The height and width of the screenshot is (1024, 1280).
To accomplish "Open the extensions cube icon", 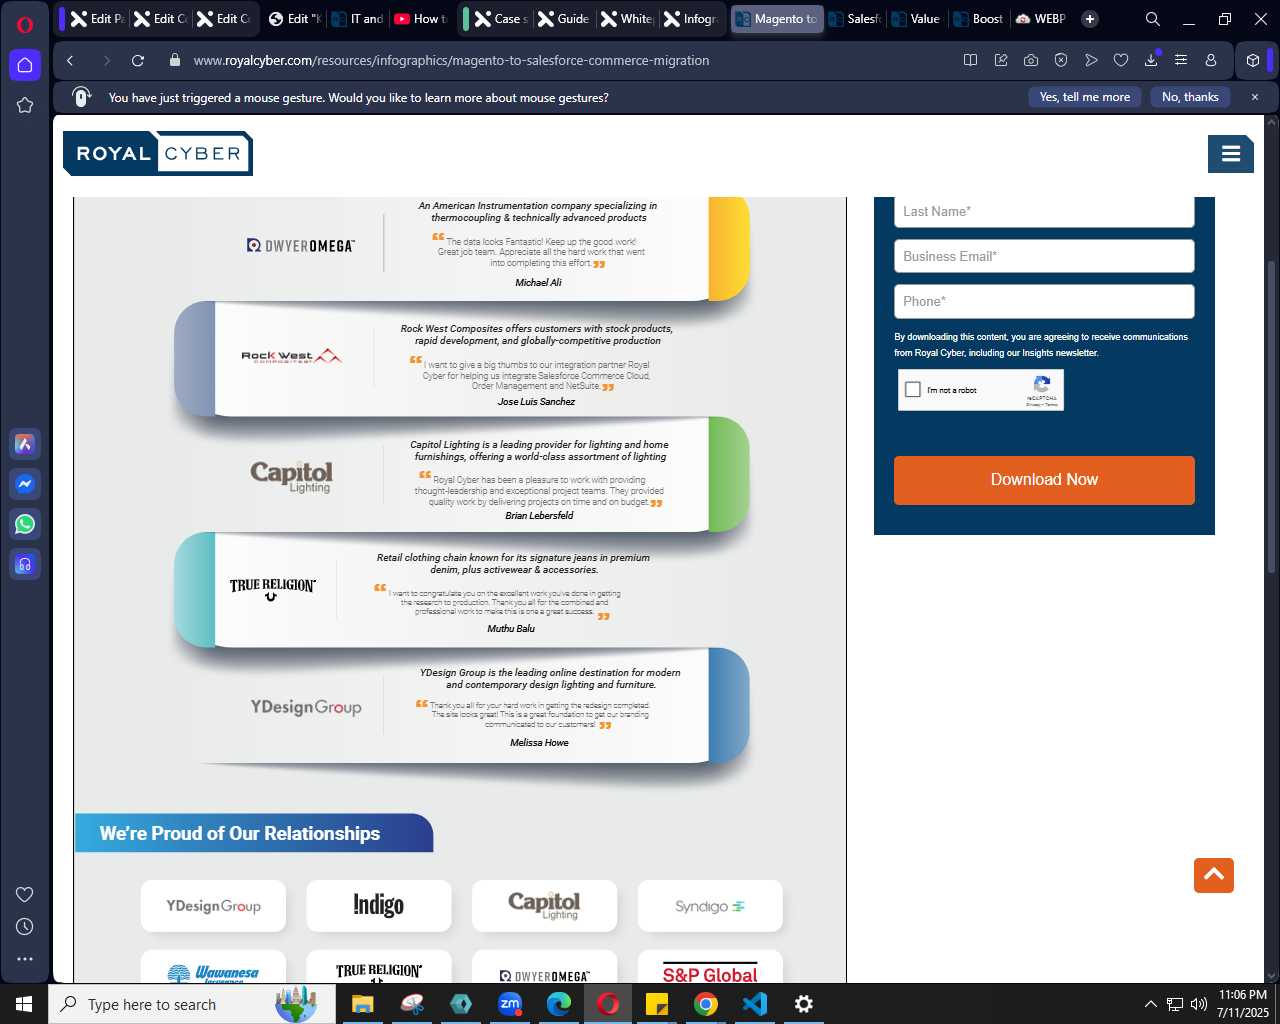I will click(1253, 60).
